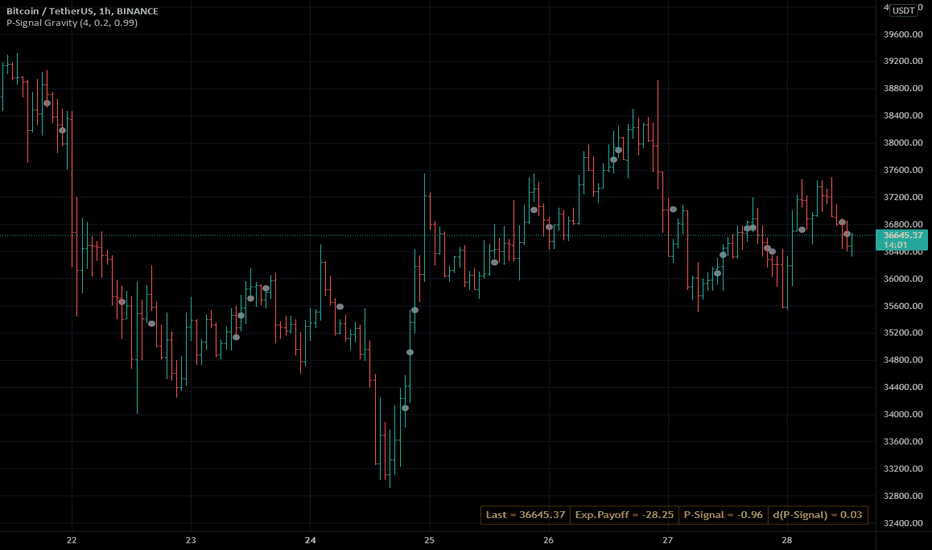Click the 34800.00 price axis label
This screenshot has height=550, width=932.
(x=903, y=360)
